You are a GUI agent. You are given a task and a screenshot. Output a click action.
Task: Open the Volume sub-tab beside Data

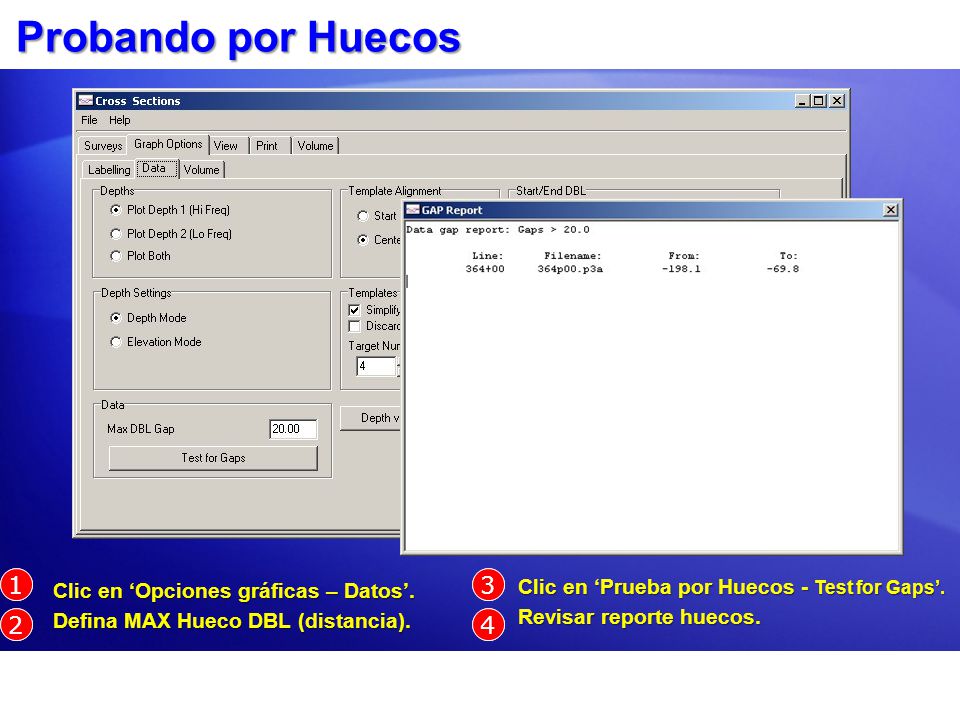[201, 170]
